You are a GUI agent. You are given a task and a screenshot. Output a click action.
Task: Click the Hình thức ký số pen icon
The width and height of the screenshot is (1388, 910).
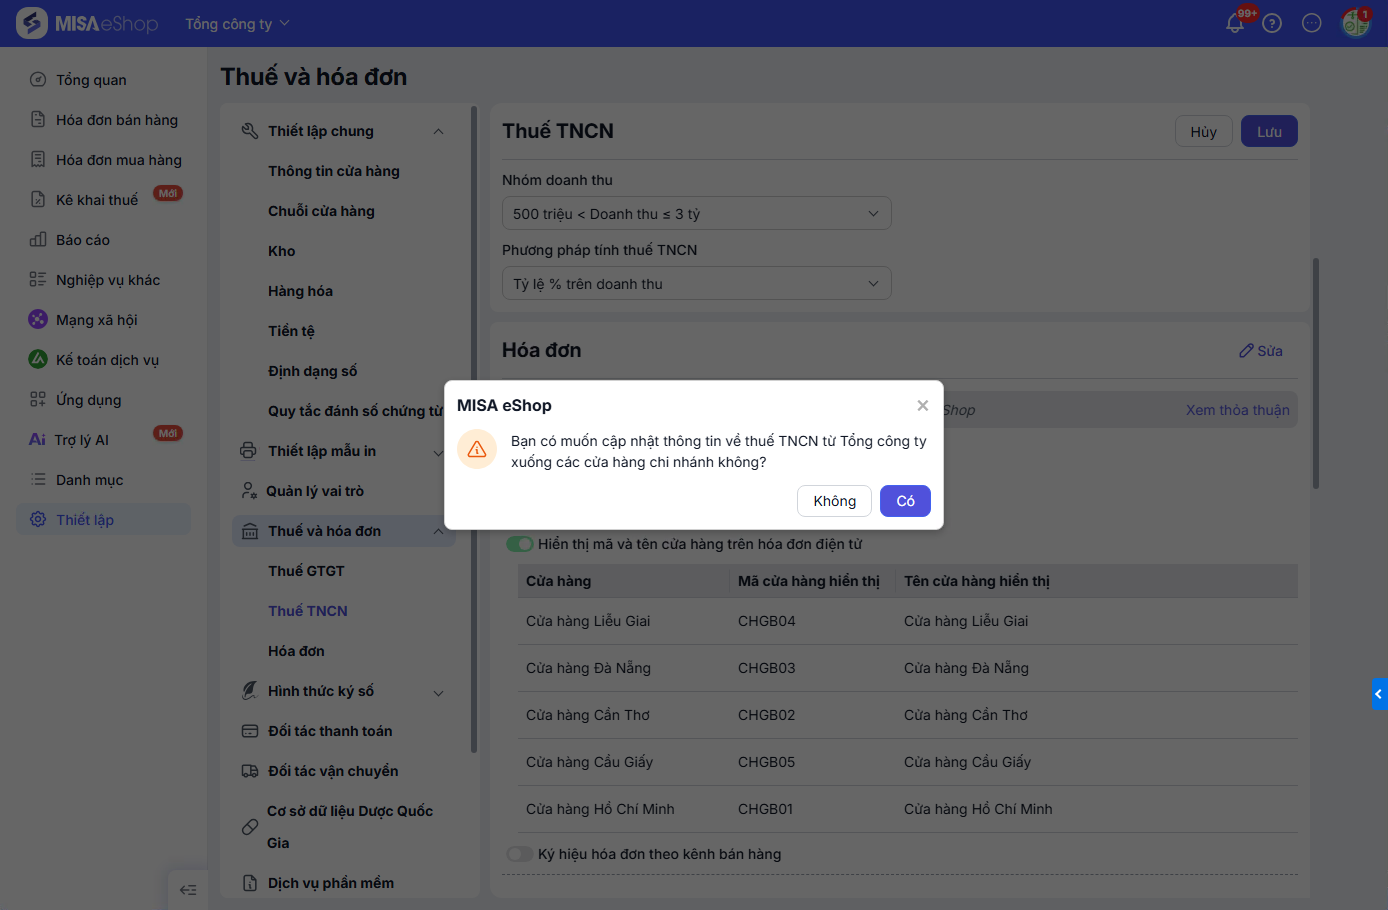point(250,691)
